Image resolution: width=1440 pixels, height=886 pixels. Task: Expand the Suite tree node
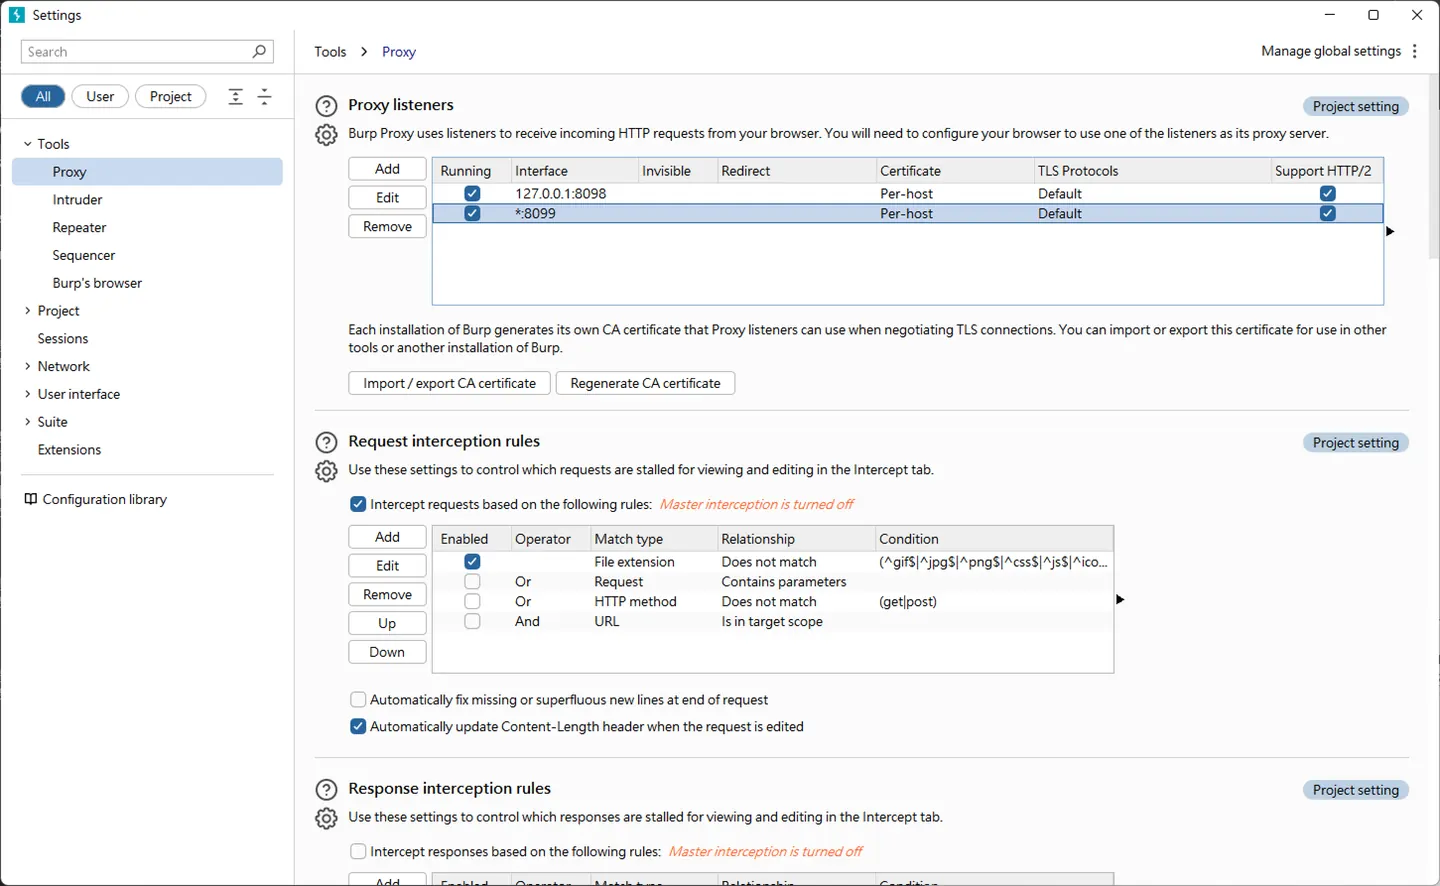28,422
